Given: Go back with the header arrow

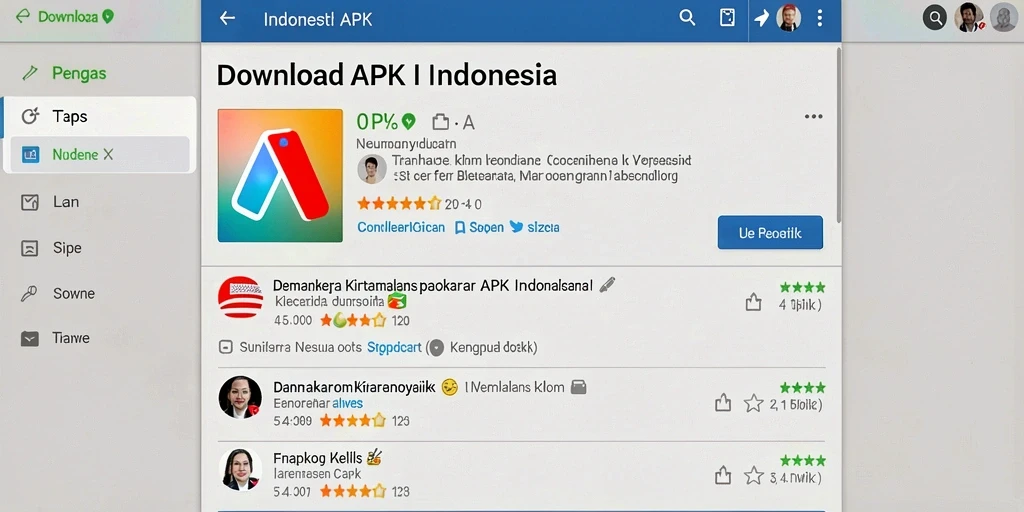Looking at the screenshot, I should point(227,18).
